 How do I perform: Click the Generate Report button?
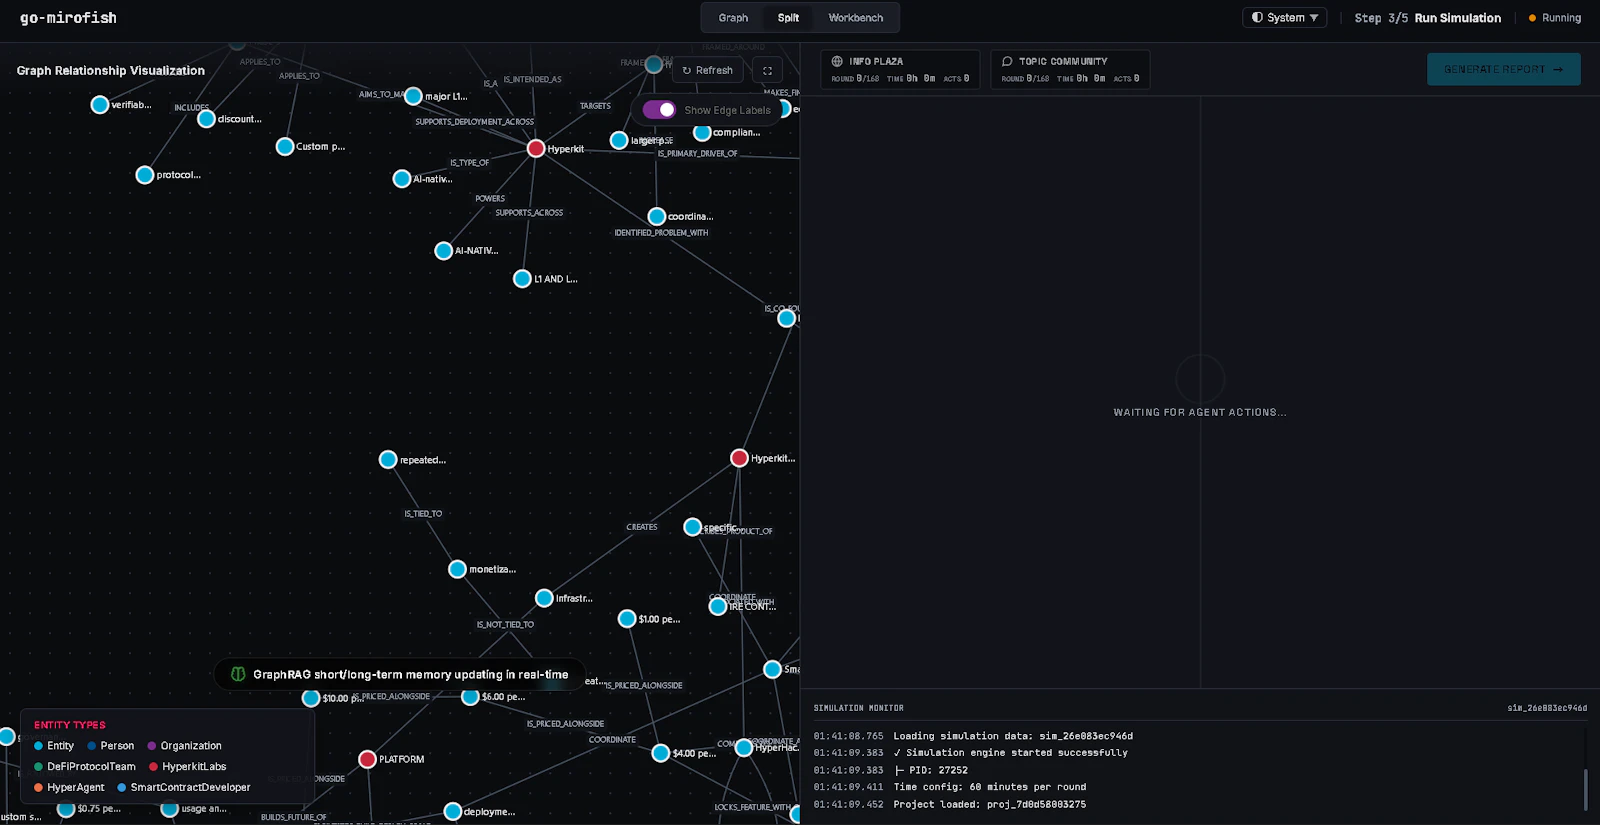(1503, 69)
